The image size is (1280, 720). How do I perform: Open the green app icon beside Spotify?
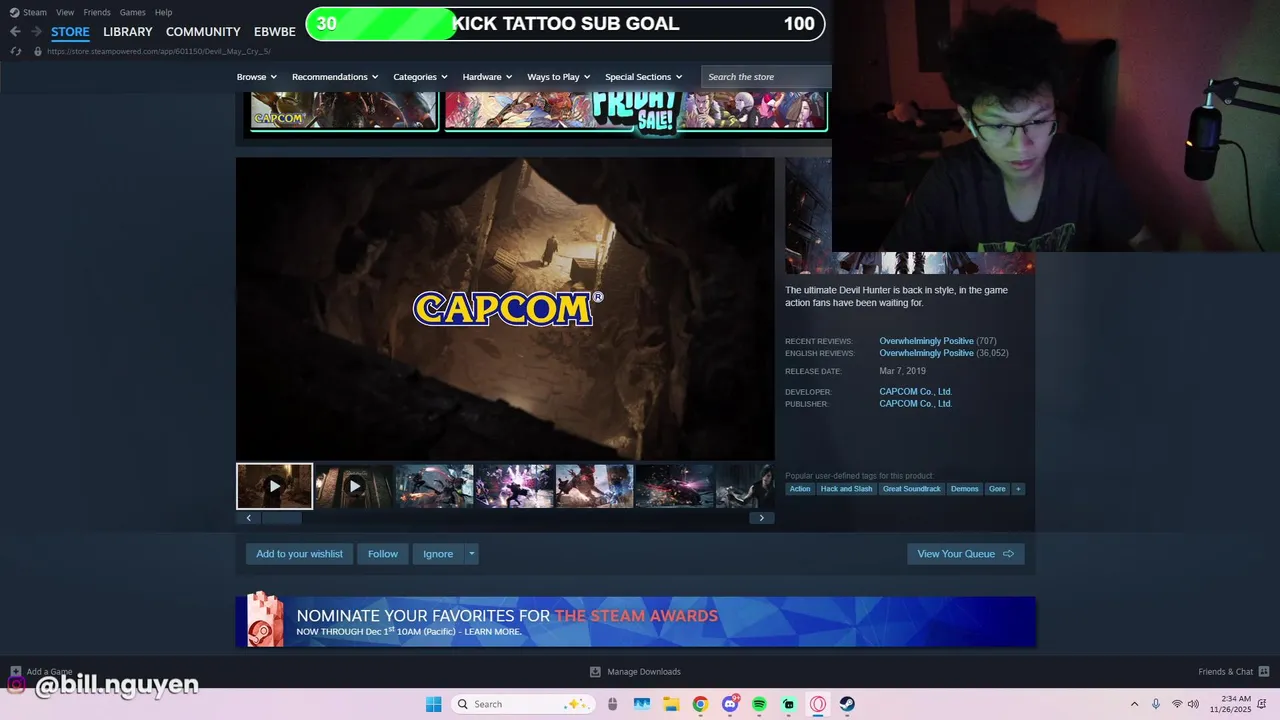click(789, 704)
